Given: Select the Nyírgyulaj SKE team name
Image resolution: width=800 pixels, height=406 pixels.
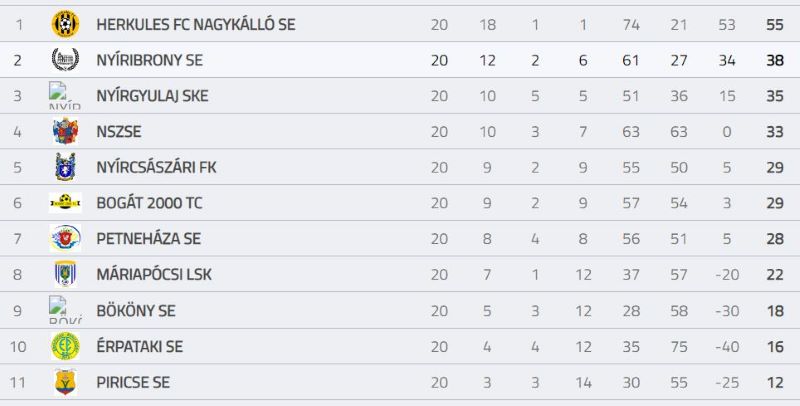Looking at the screenshot, I should tap(153, 96).
